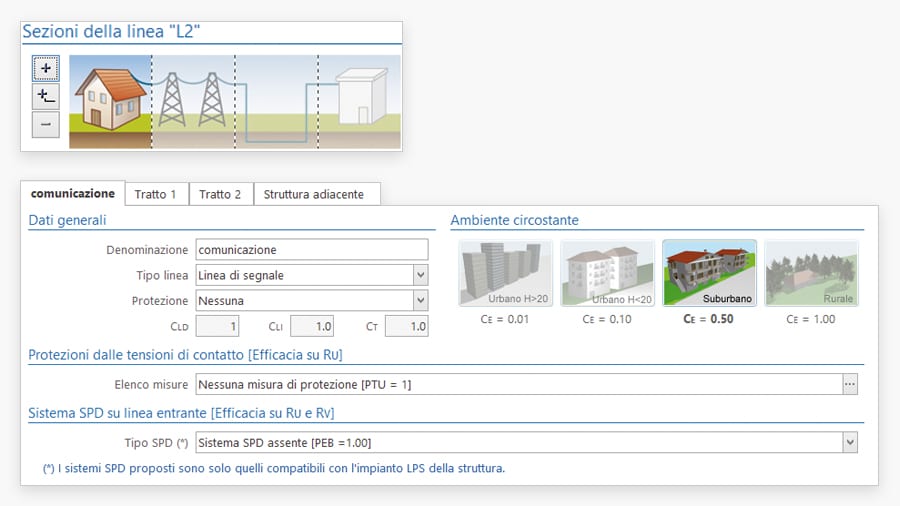This screenshot has height=506, width=900.
Task: Click the CT value field
Action: click(x=406, y=326)
